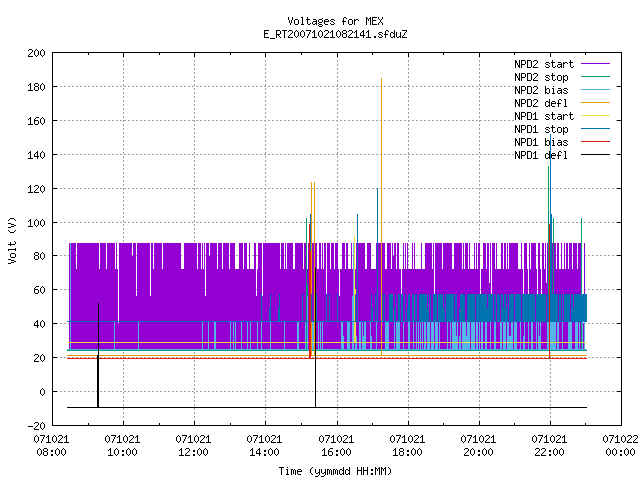
Task: Click the x-axis label 071021 08:00
Action: (x=51, y=446)
